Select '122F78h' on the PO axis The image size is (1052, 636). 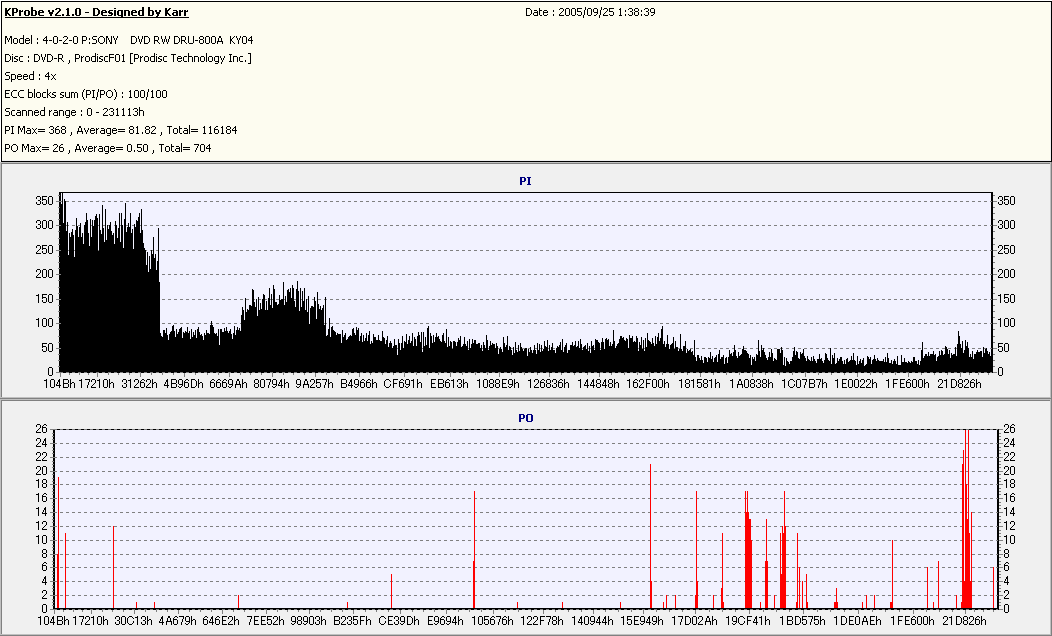point(541,621)
